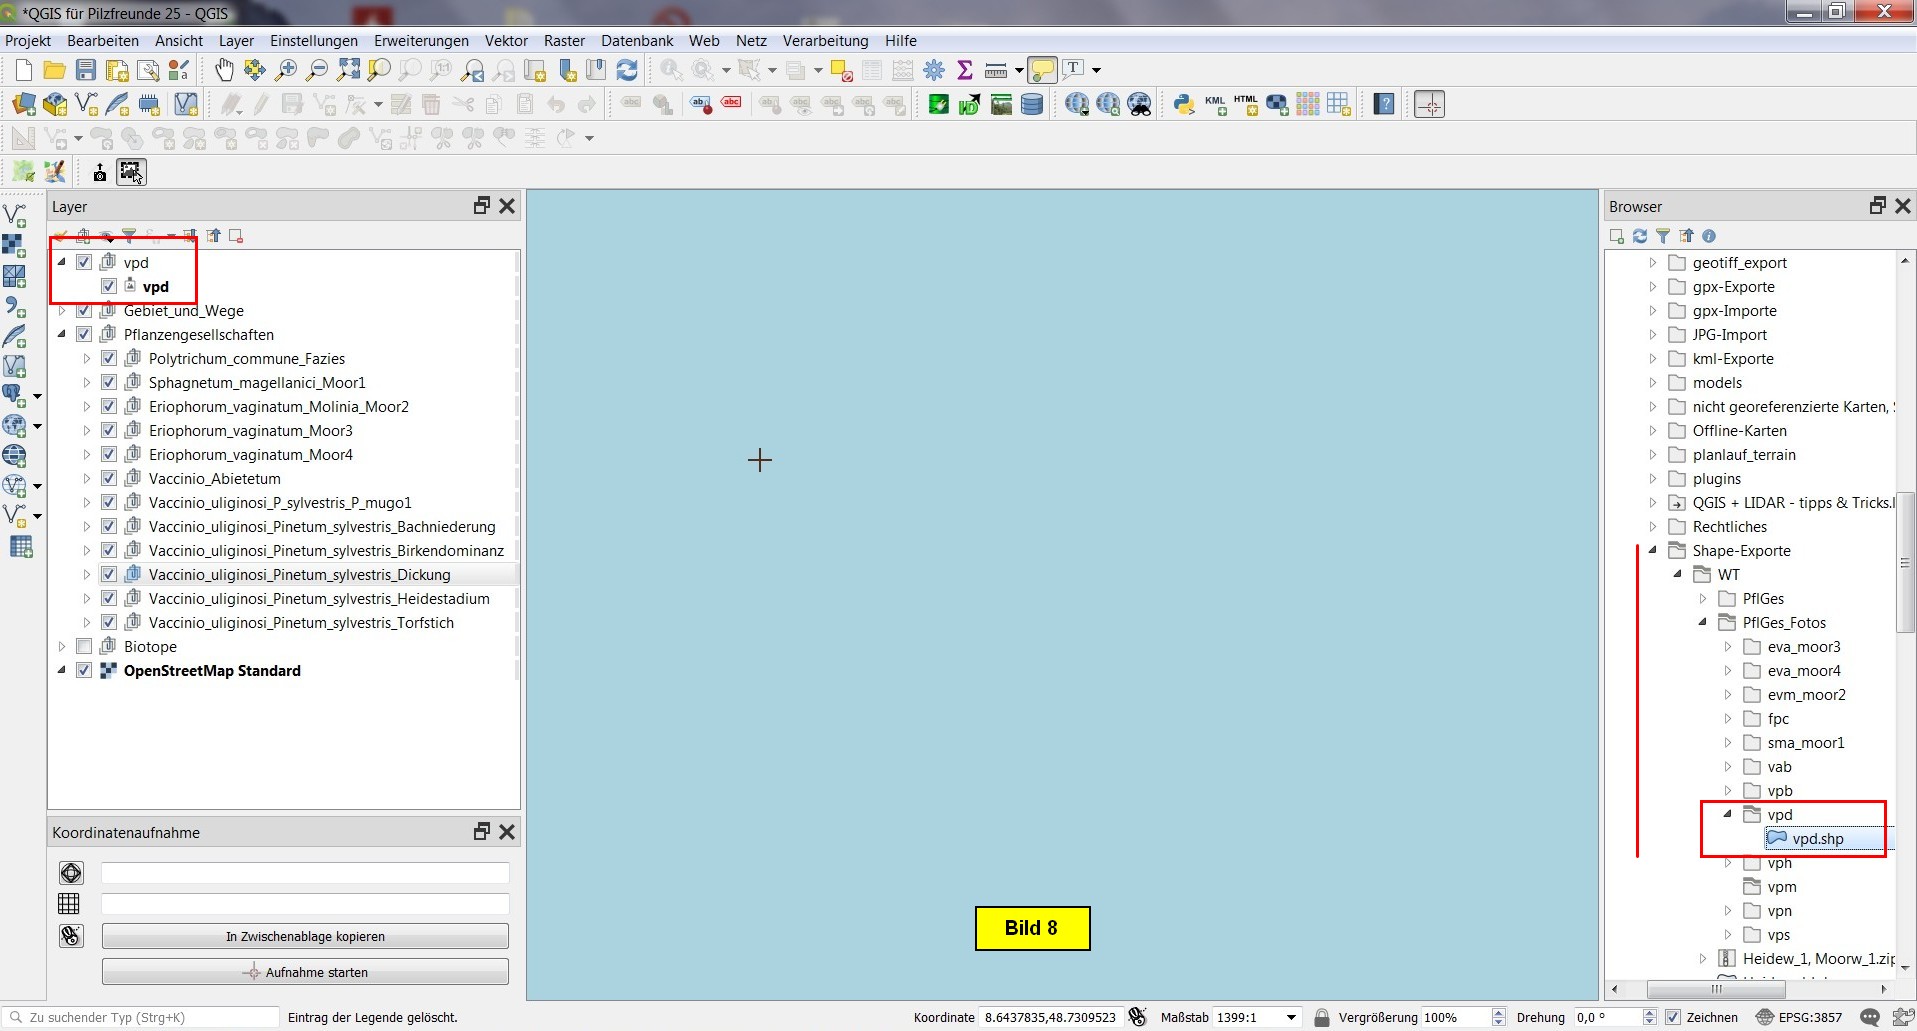Screen dimensions: 1917x1031
Task: Open the Vektor menu
Action: [506, 41]
